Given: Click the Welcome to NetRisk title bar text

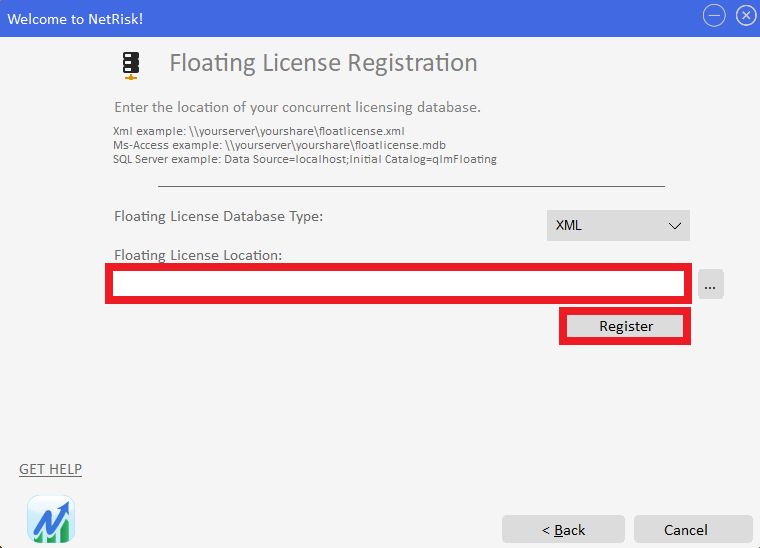Looking at the screenshot, I should coord(75,19).
